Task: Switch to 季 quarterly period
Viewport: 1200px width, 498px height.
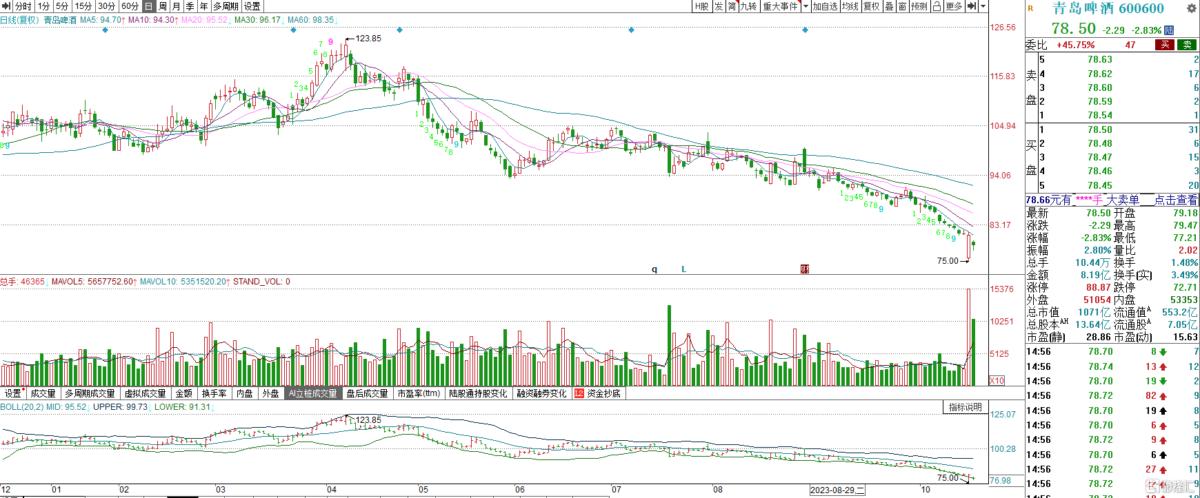Action: point(190,6)
